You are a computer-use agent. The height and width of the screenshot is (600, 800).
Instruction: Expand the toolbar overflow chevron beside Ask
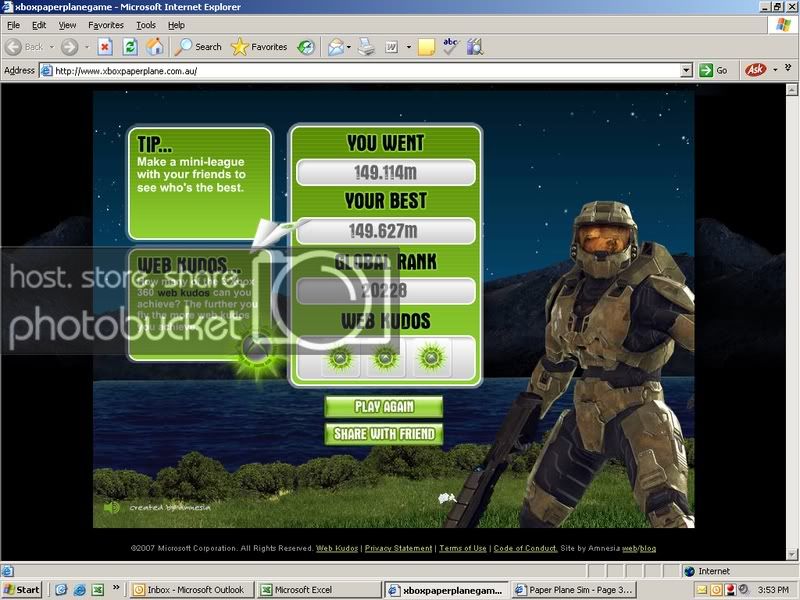(x=788, y=67)
